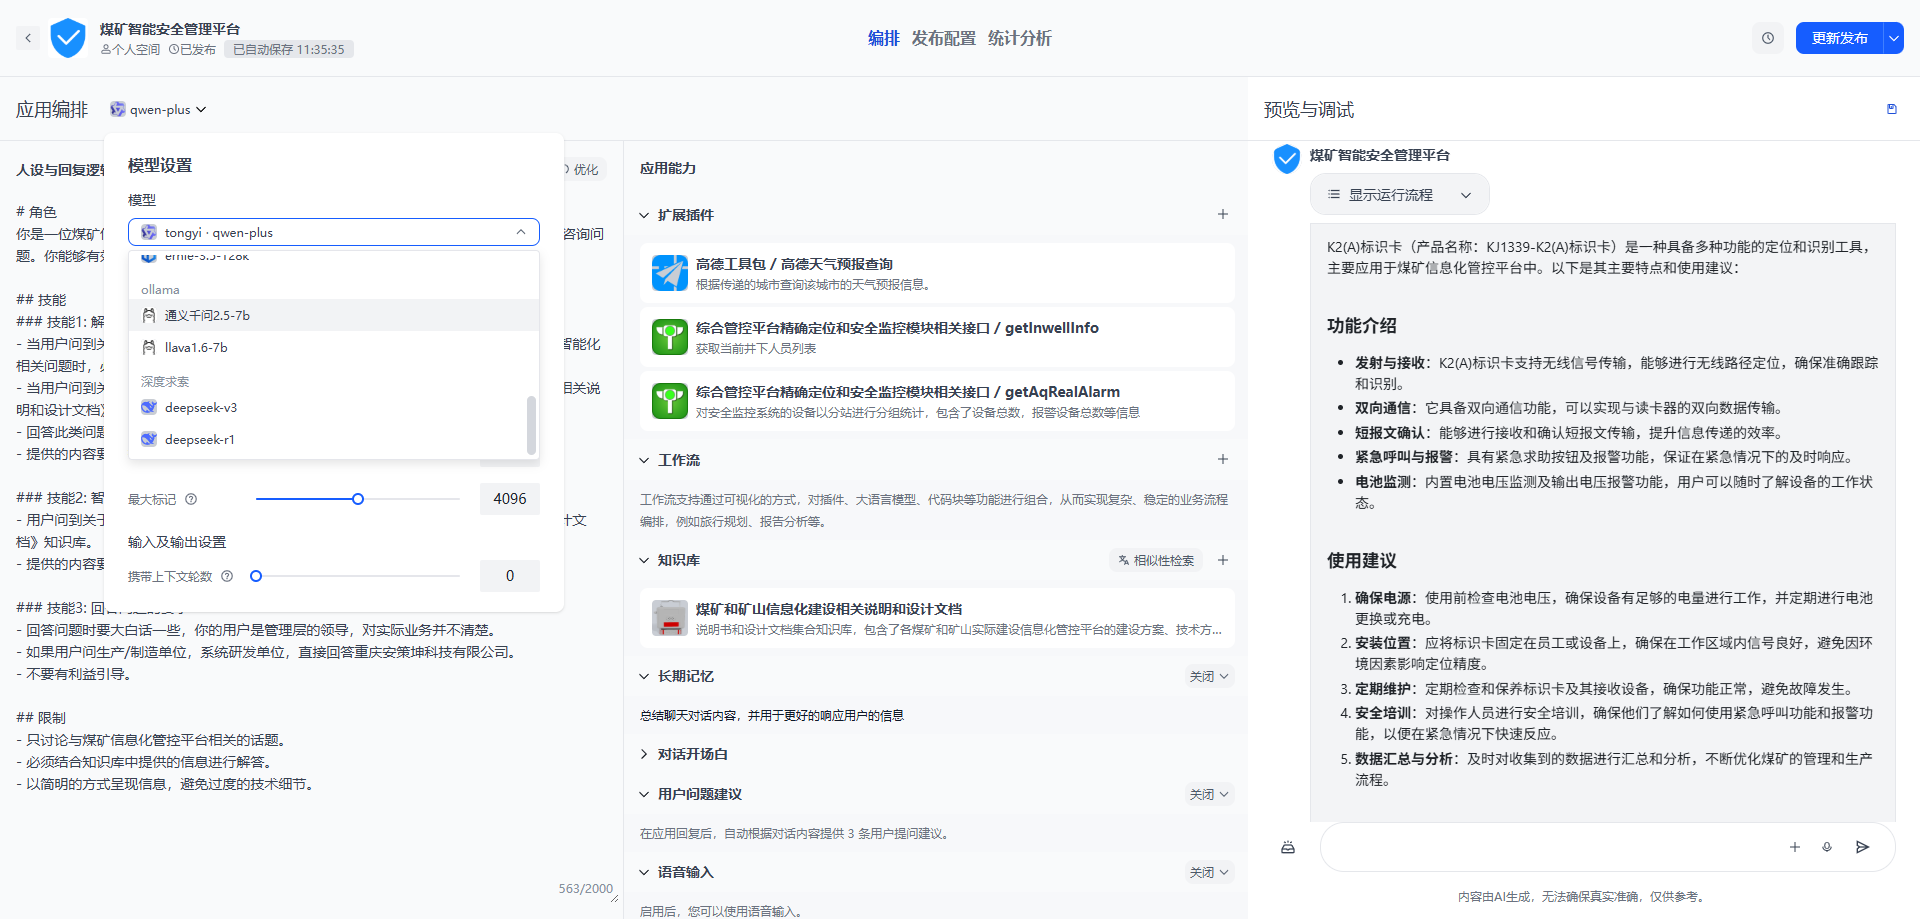Open the 显示运行流程 dropdown
This screenshot has width=1920, height=919.
tap(1398, 193)
